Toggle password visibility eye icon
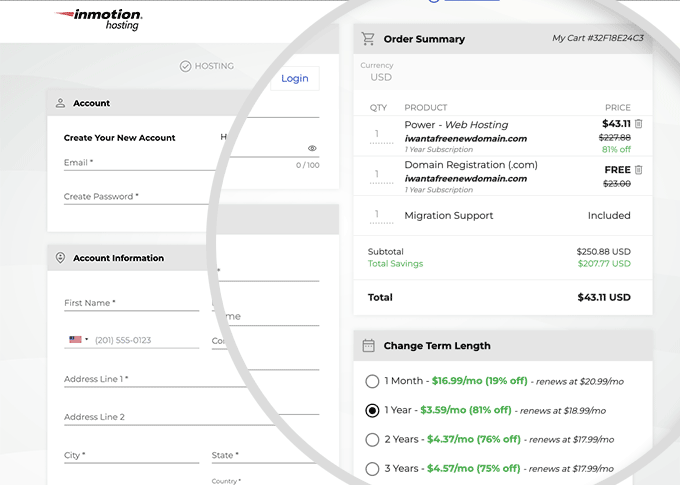This screenshot has width=680, height=485. (x=312, y=148)
